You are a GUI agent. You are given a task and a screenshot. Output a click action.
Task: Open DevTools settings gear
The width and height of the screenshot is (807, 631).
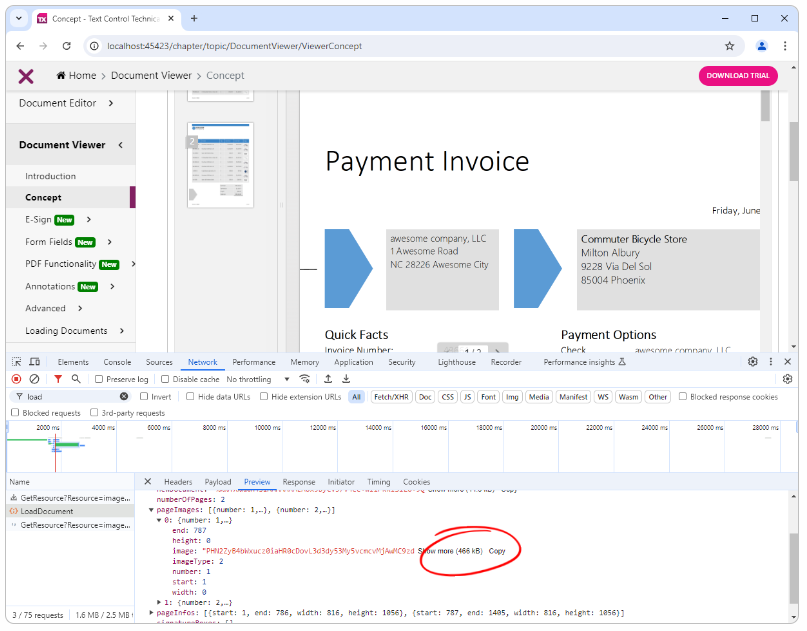[752, 362]
